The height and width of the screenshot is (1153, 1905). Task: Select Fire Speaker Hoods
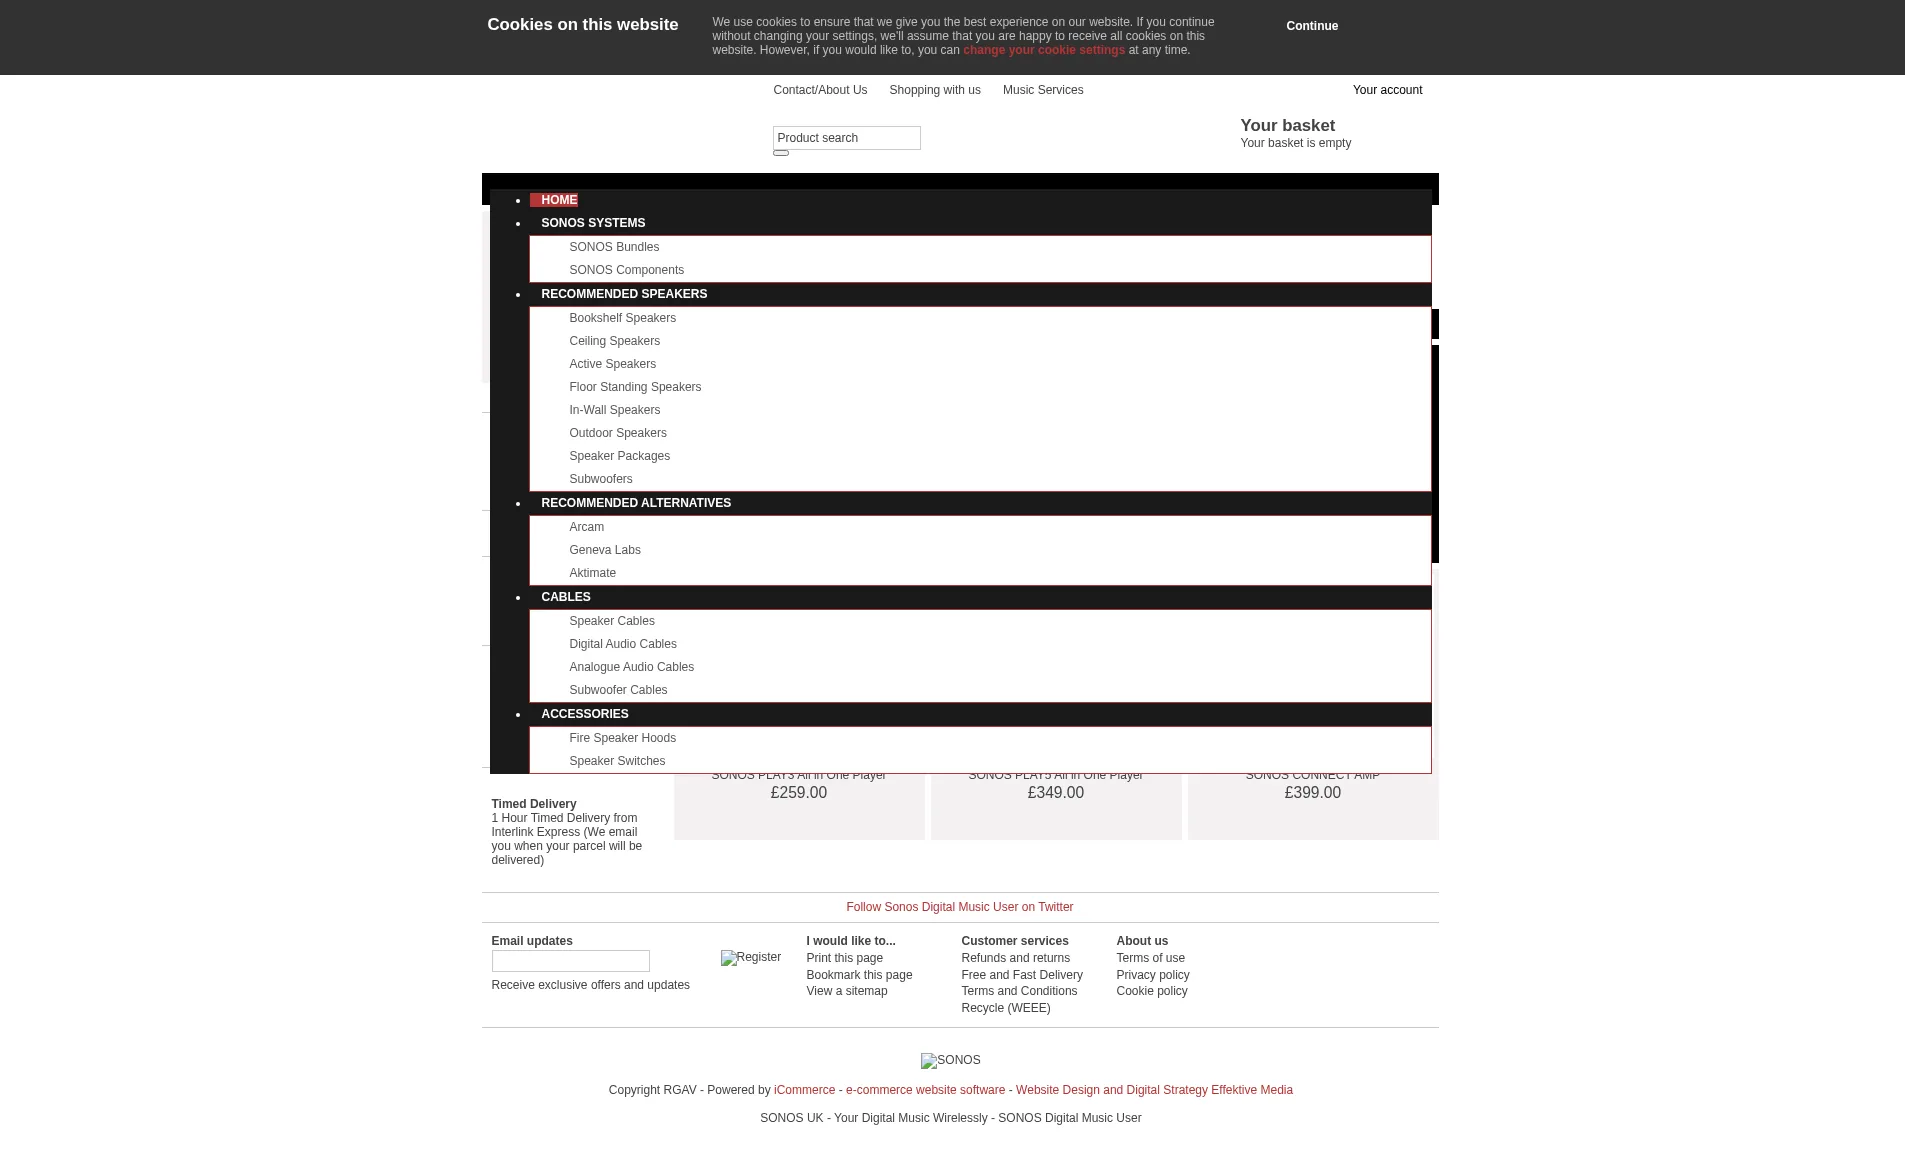(x=622, y=738)
